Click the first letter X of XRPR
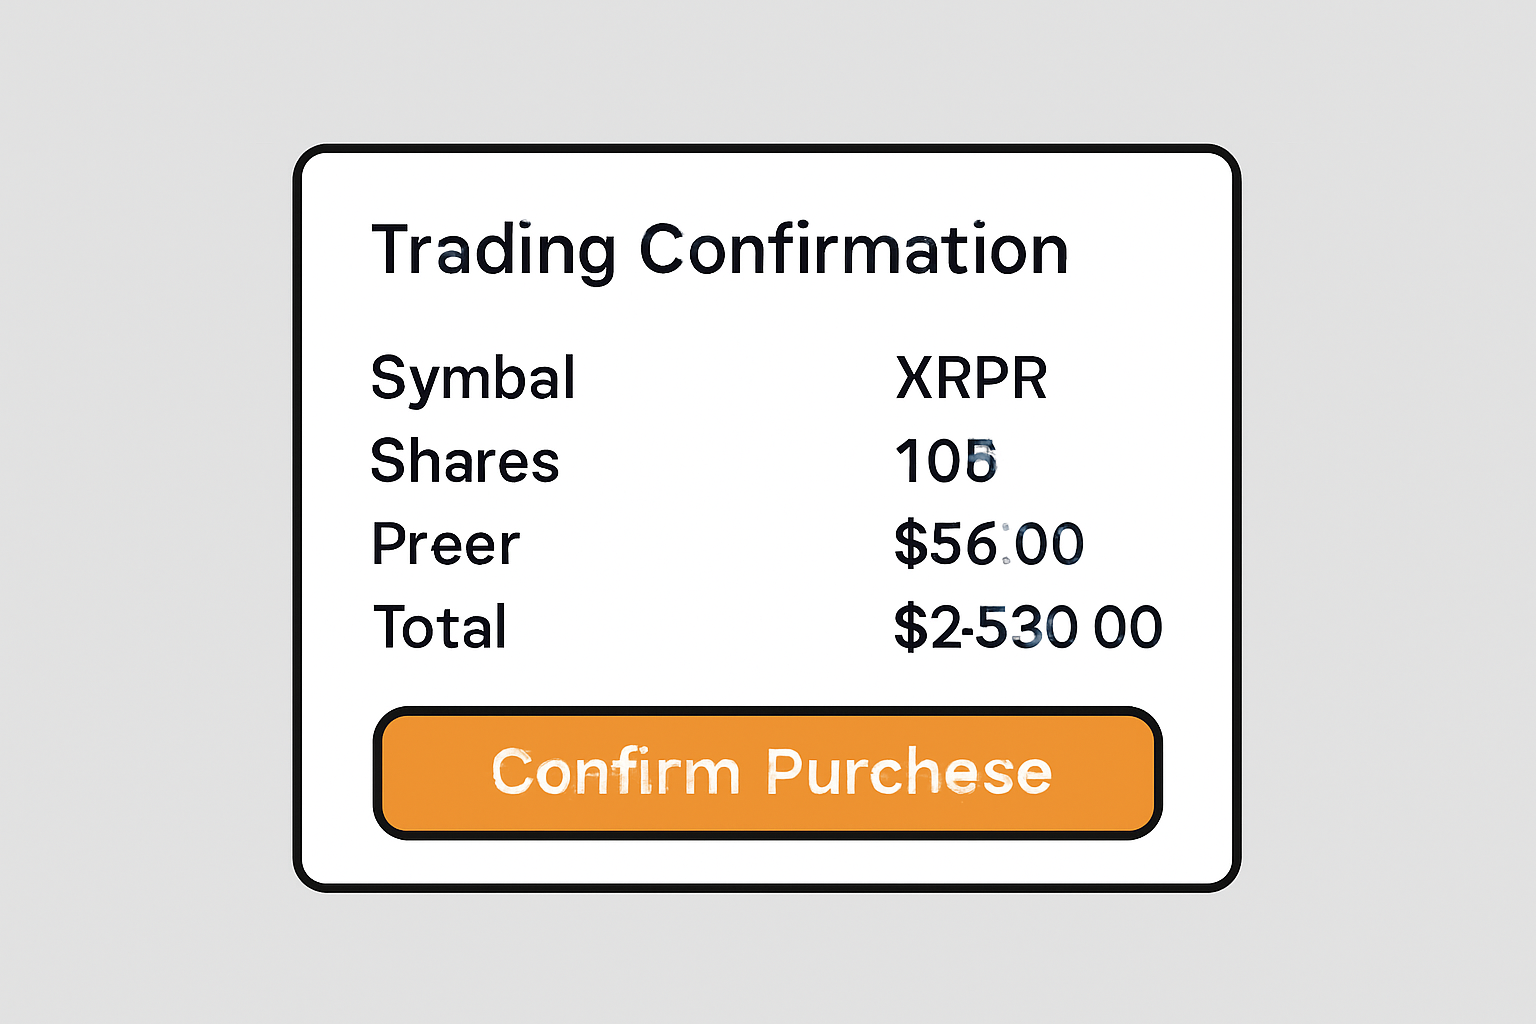 click(x=915, y=378)
